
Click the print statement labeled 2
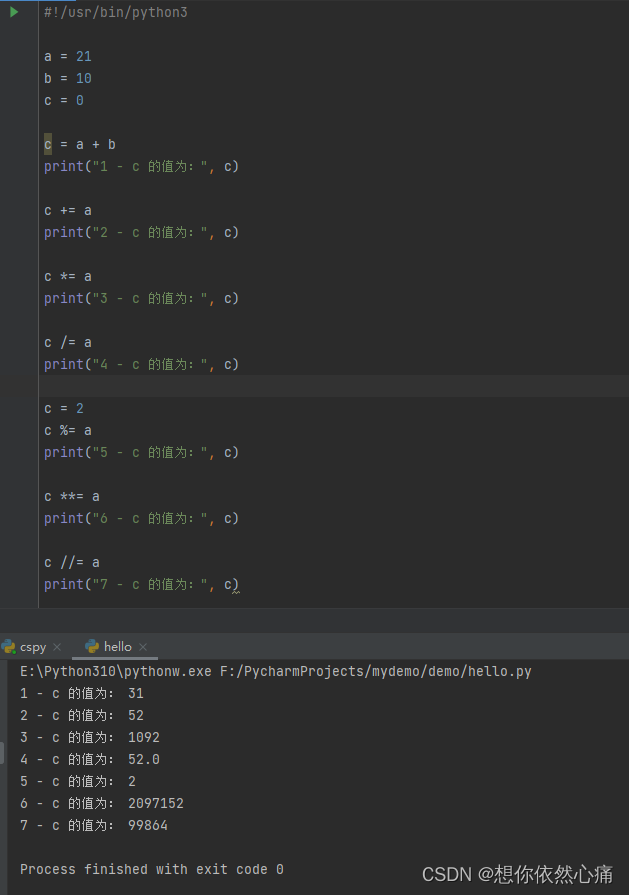pyautogui.click(x=142, y=232)
